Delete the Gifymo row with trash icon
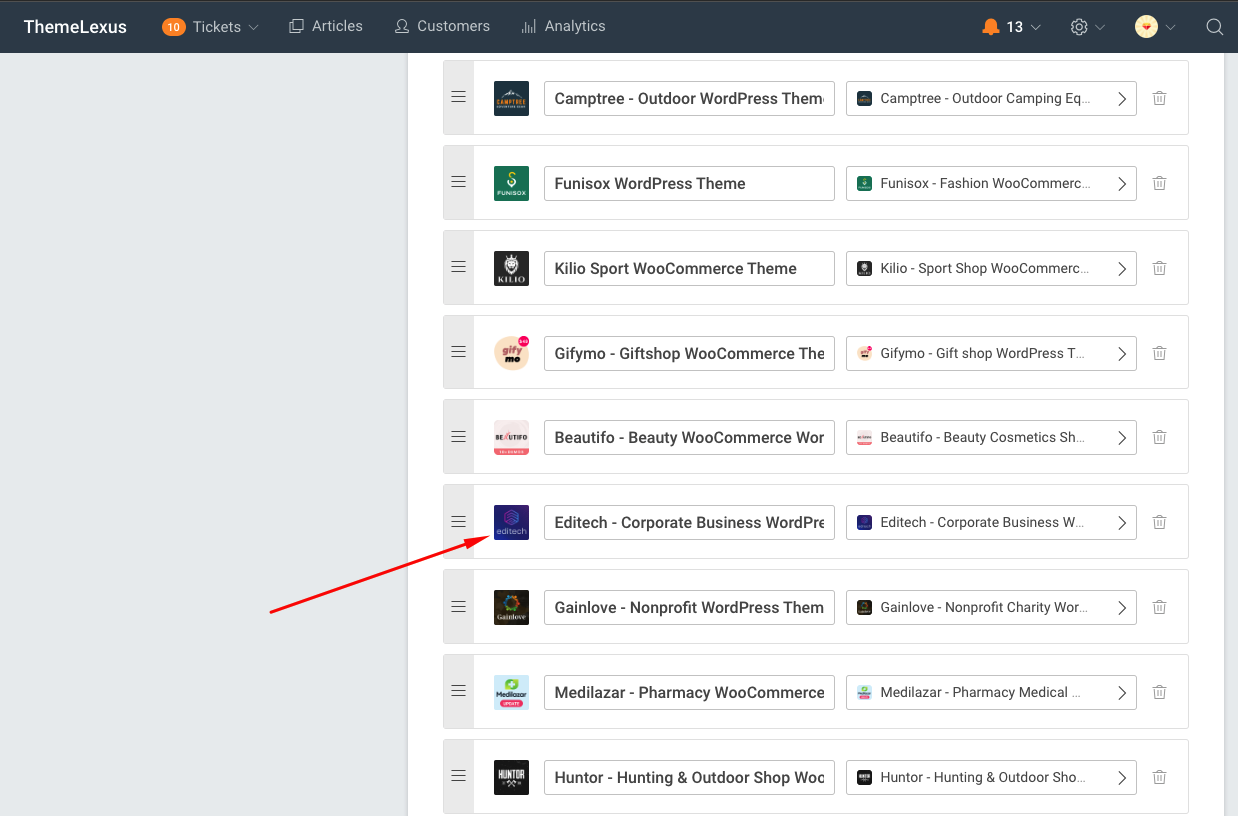Viewport: 1238px width, 816px height. pyautogui.click(x=1159, y=353)
